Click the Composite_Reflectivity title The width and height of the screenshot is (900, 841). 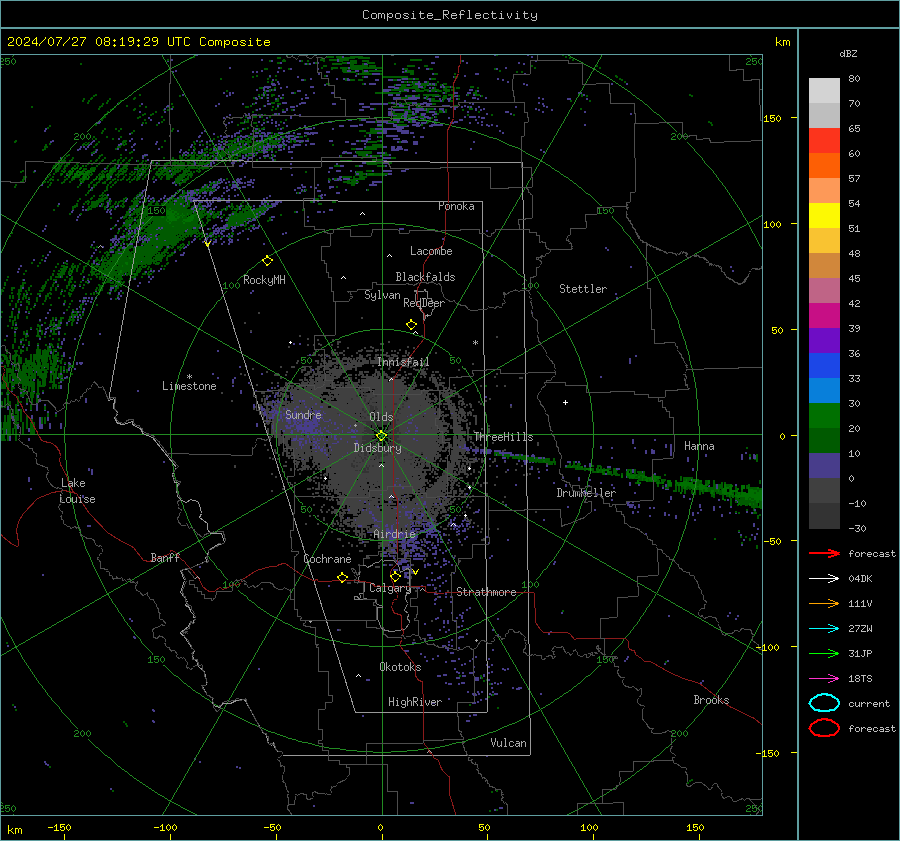[x=450, y=15]
